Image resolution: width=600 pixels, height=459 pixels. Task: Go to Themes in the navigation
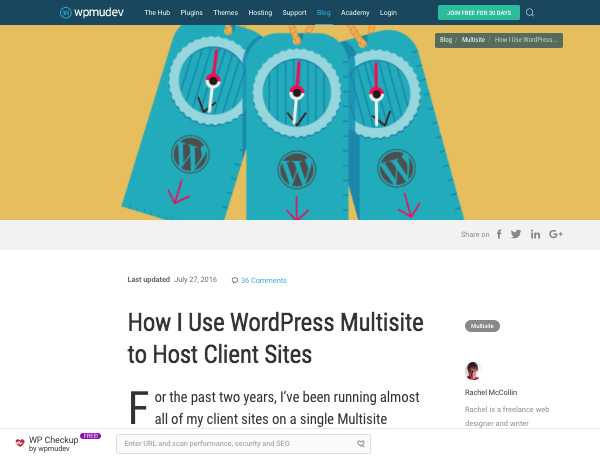click(225, 13)
